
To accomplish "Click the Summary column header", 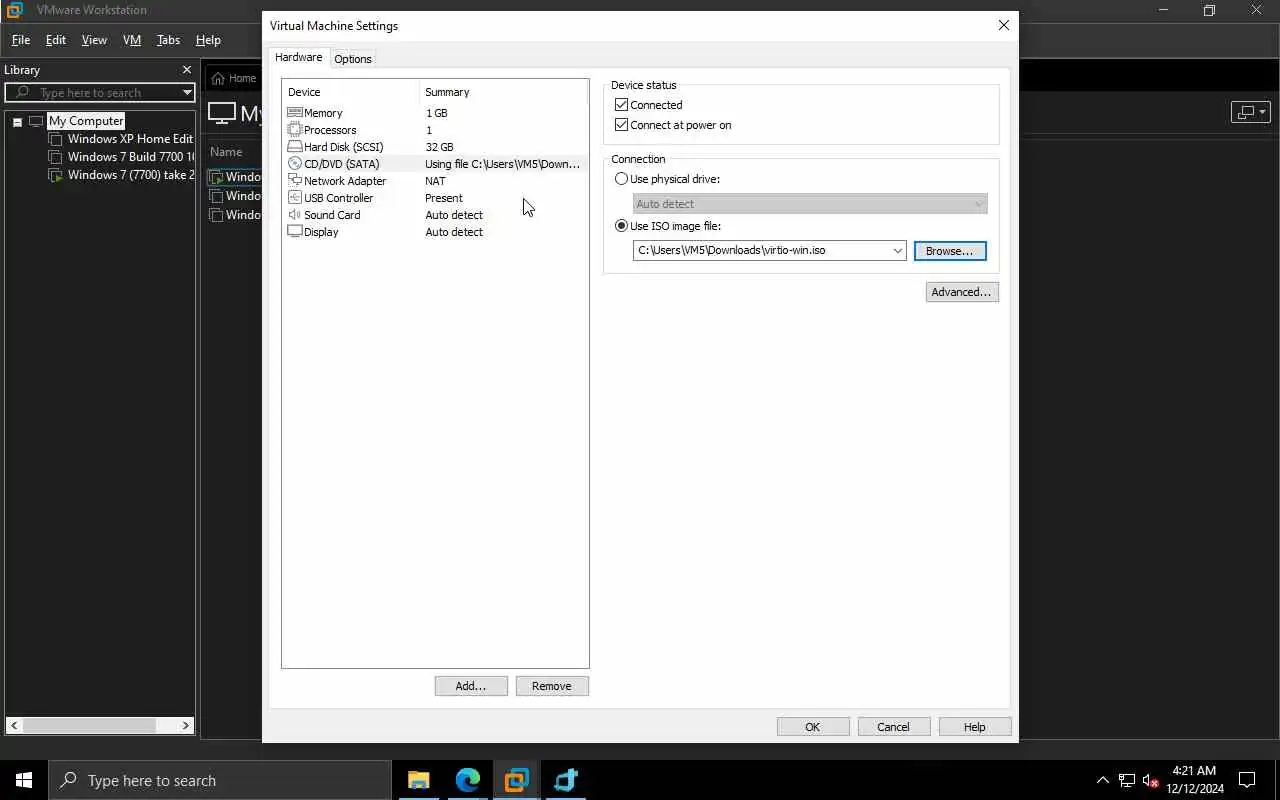I will coord(504,92).
